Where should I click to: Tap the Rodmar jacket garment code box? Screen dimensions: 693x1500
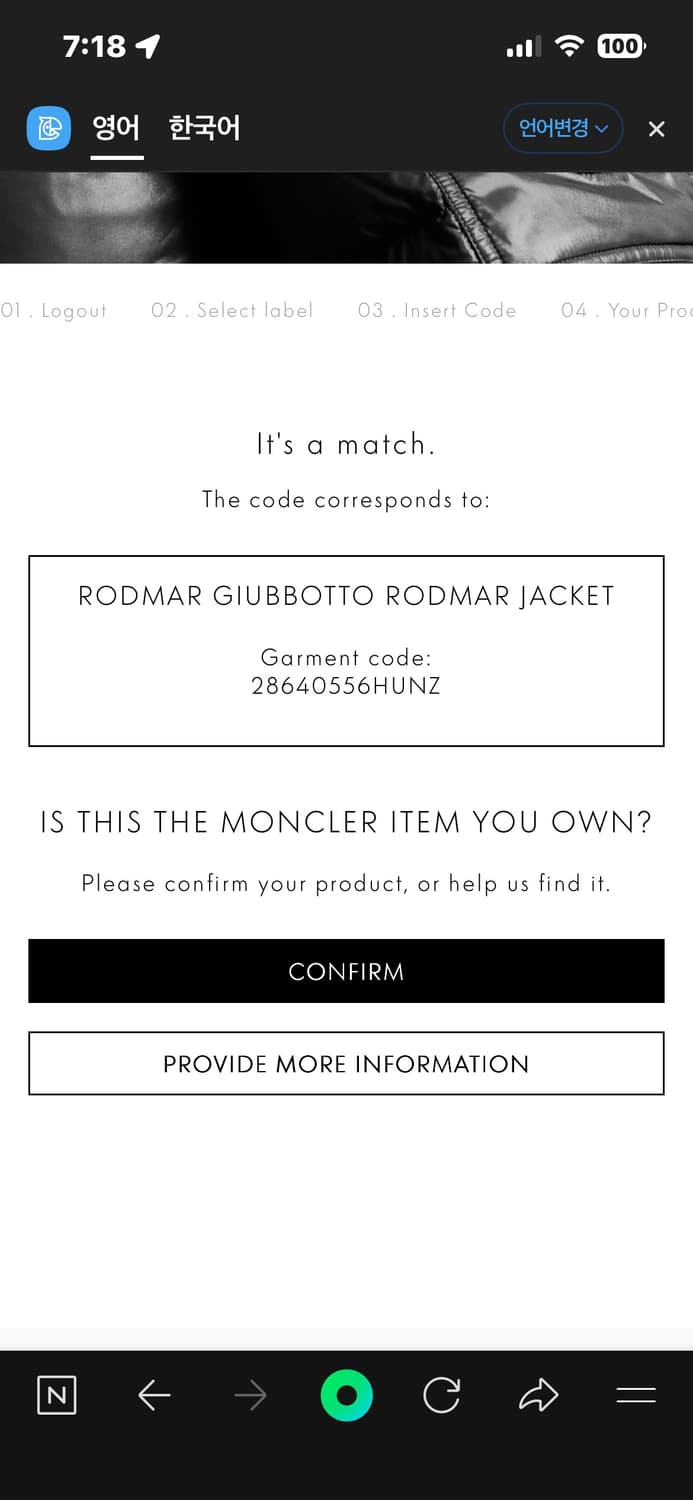click(346, 650)
